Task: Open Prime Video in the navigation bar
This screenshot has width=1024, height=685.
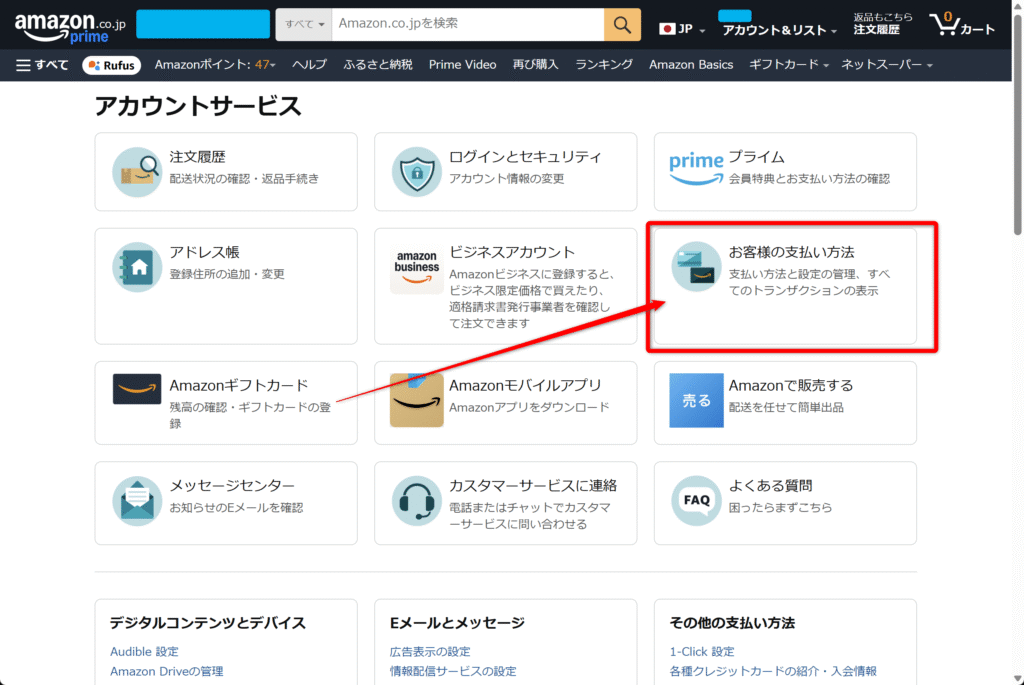Action: pos(462,65)
